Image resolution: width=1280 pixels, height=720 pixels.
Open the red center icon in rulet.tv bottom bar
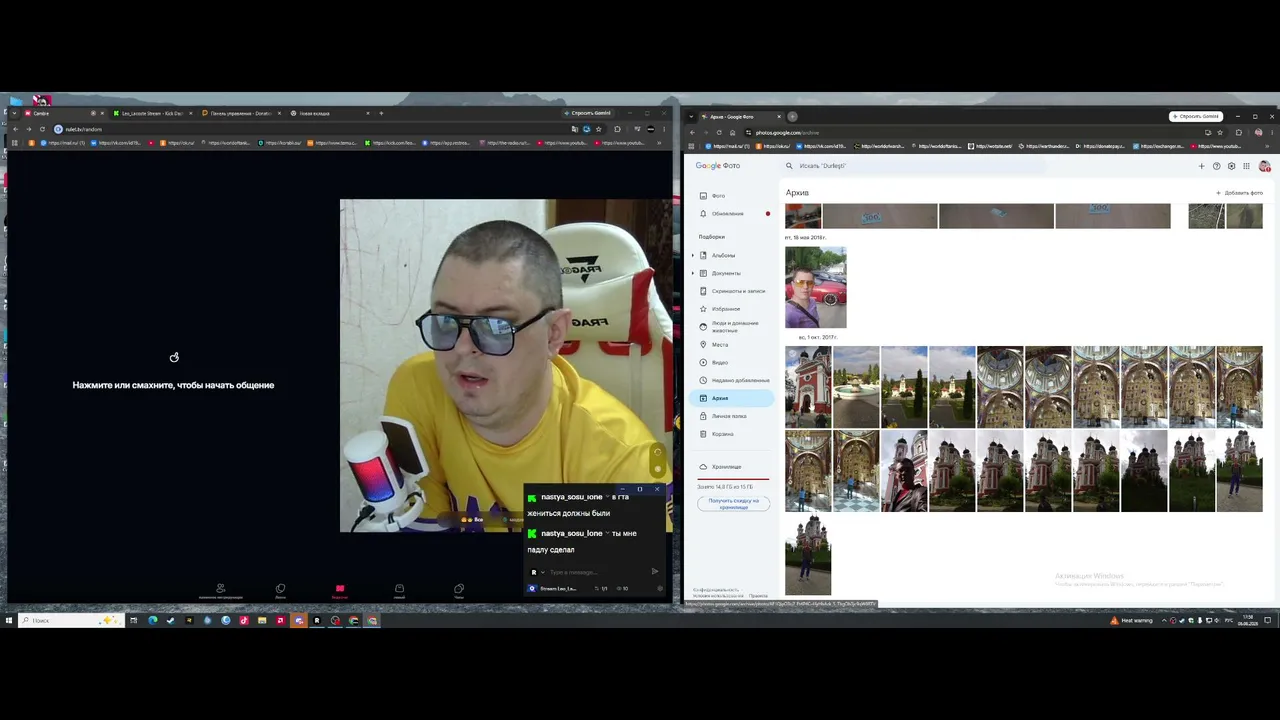click(340, 590)
